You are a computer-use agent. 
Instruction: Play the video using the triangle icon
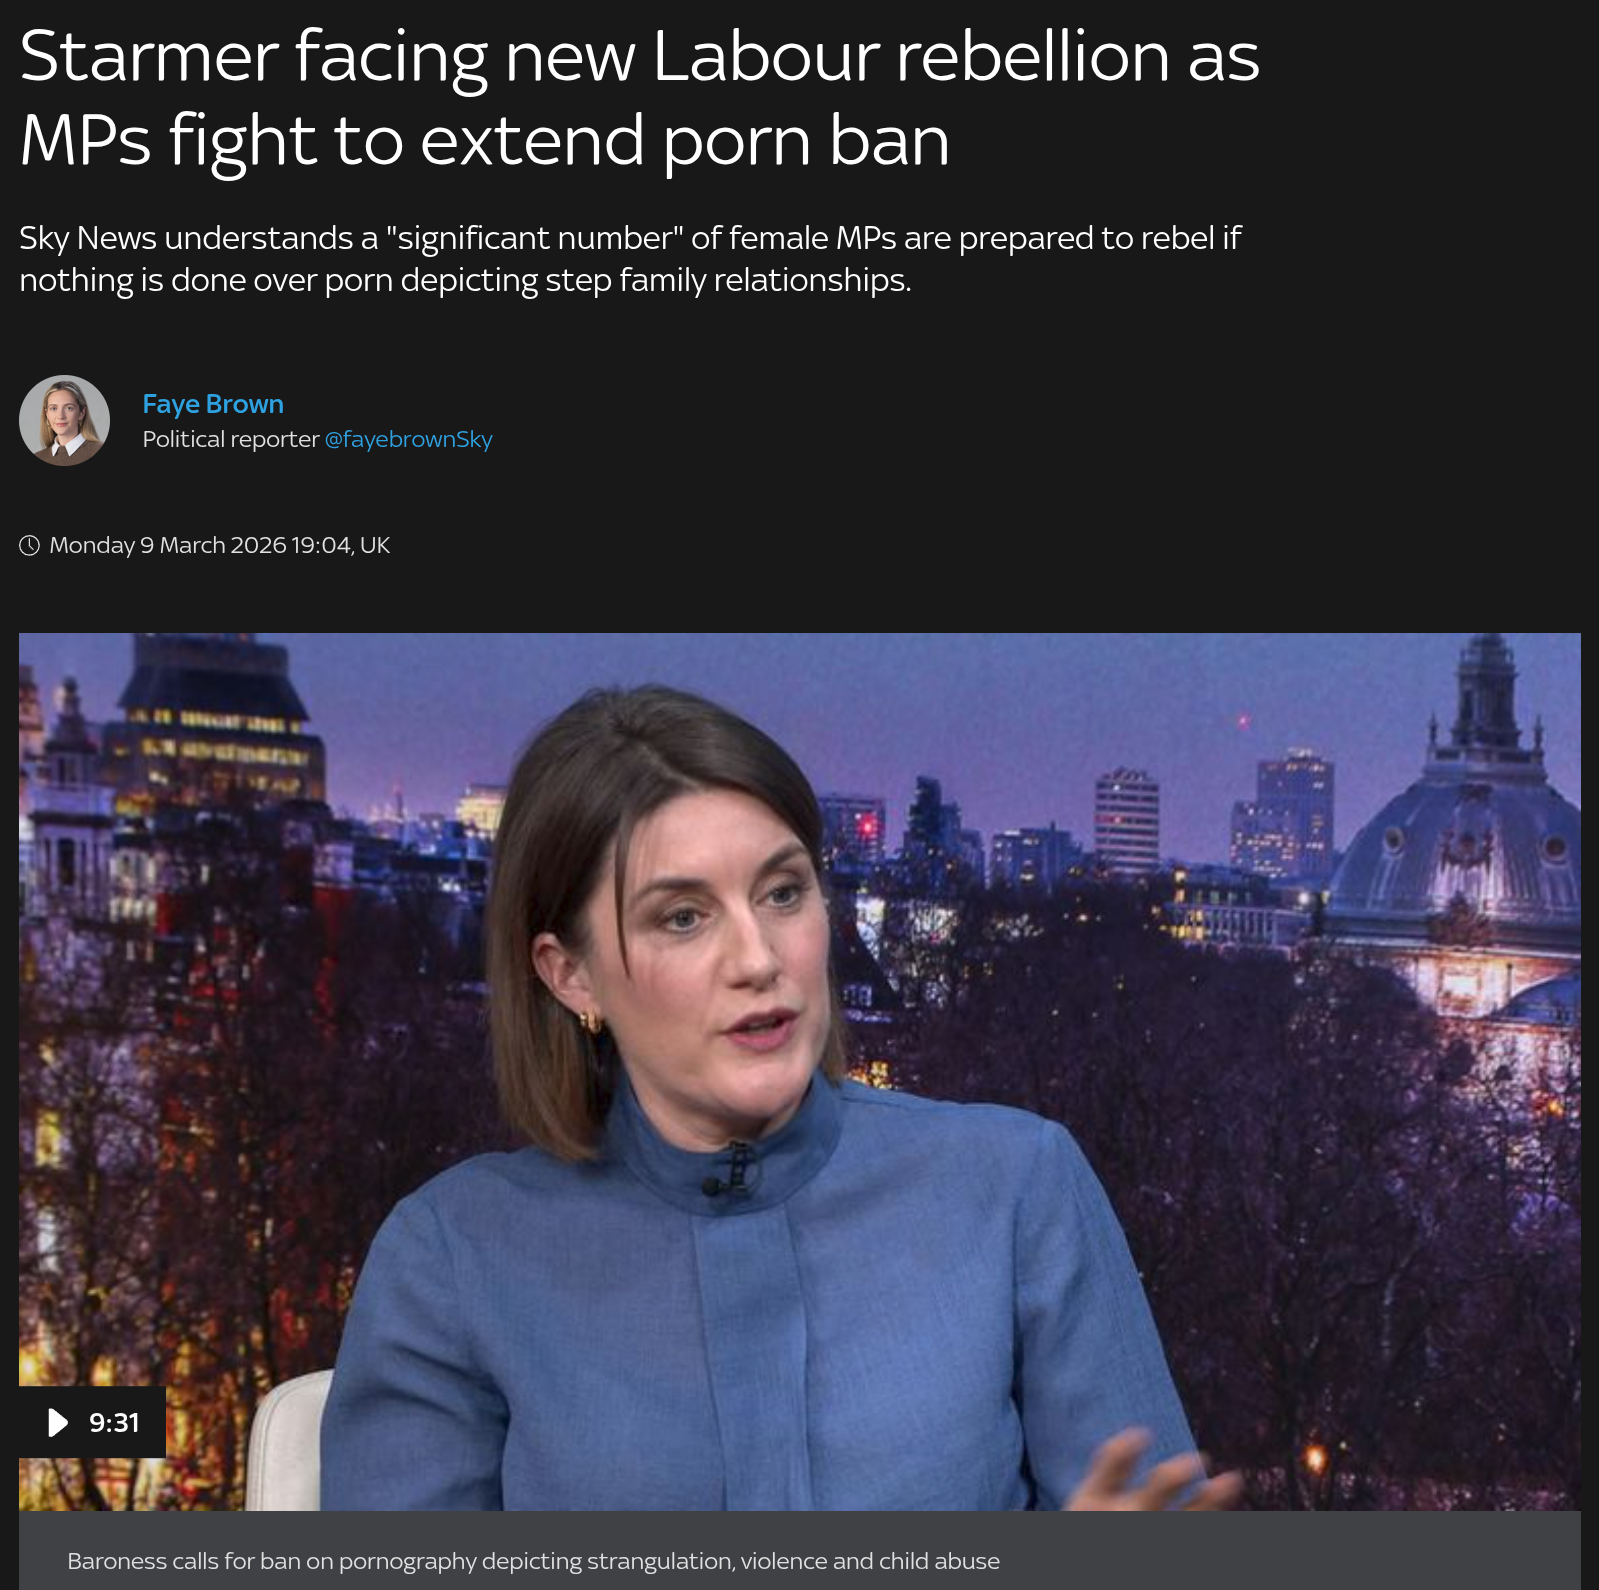[58, 1422]
